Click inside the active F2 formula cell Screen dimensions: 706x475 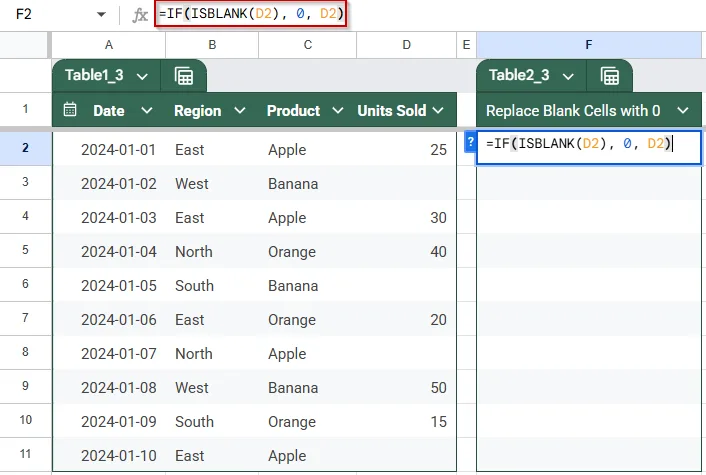click(x=588, y=147)
